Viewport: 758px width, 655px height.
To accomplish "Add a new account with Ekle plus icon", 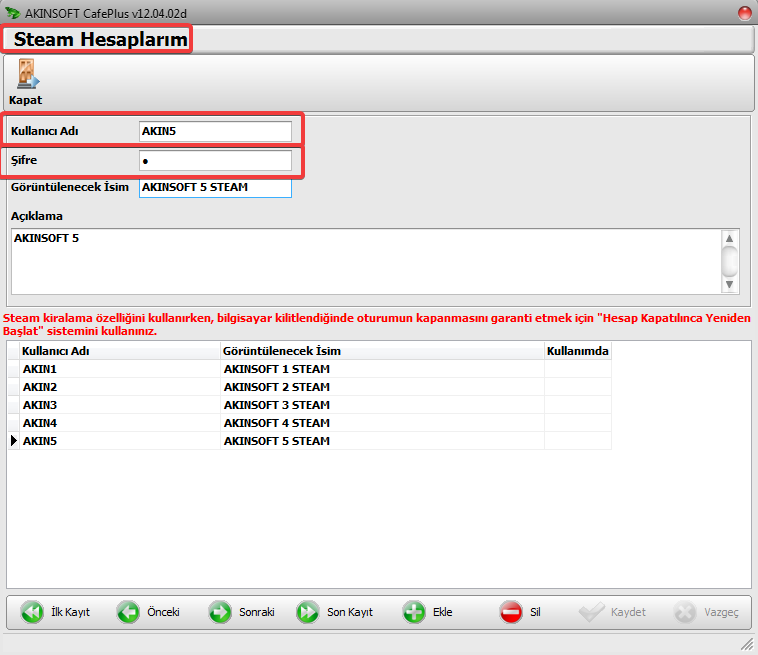I will tap(414, 612).
